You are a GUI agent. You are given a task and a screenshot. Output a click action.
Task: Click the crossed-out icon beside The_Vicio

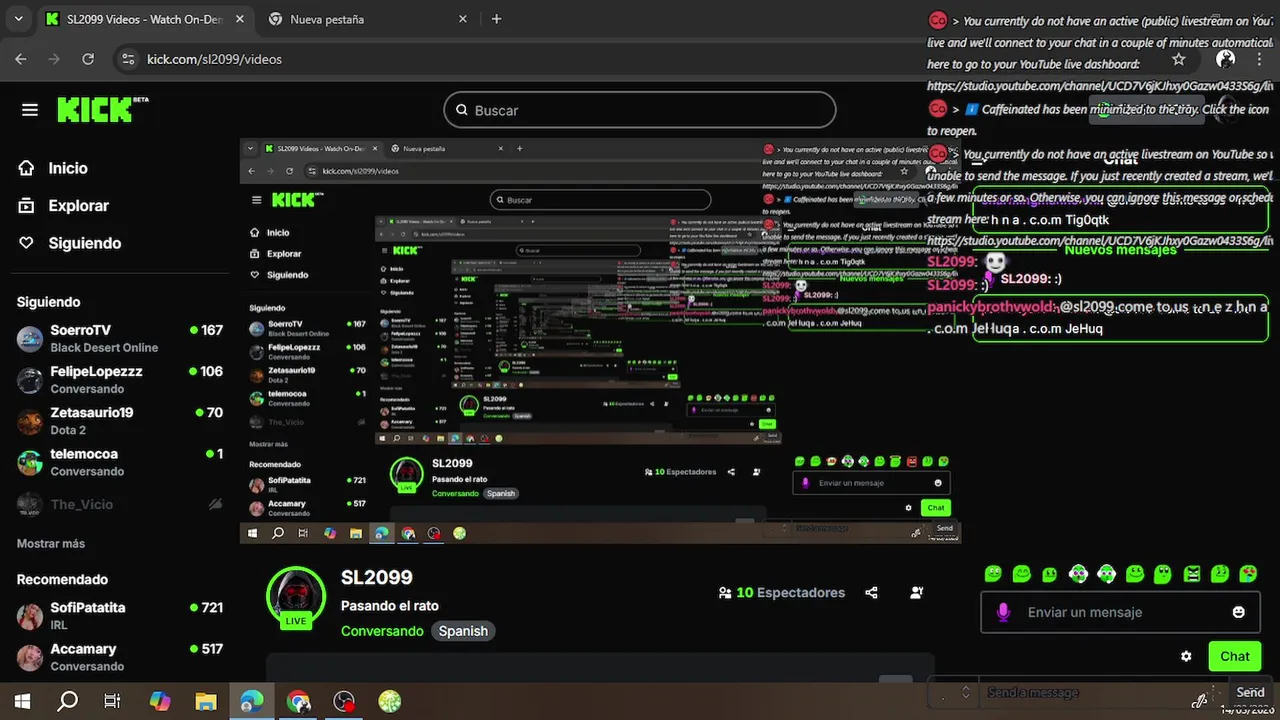(215, 505)
